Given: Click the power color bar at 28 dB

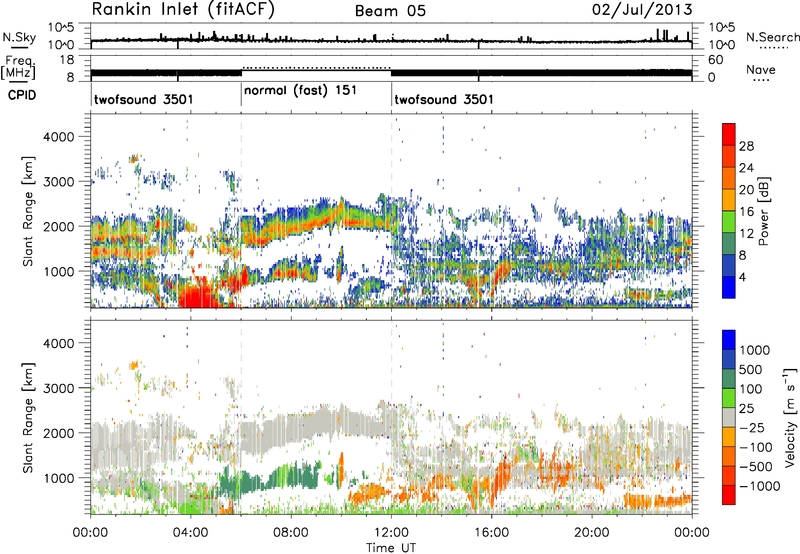Looking at the screenshot, I should [729, 146].
